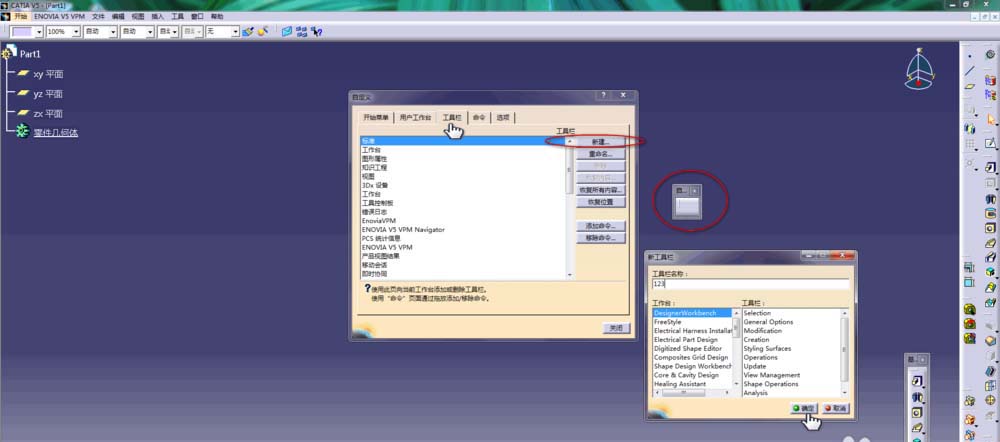Switch to the 用户工作台 tab
The width and height of the screenshot is (1000, 442).
tap(416, 117)
